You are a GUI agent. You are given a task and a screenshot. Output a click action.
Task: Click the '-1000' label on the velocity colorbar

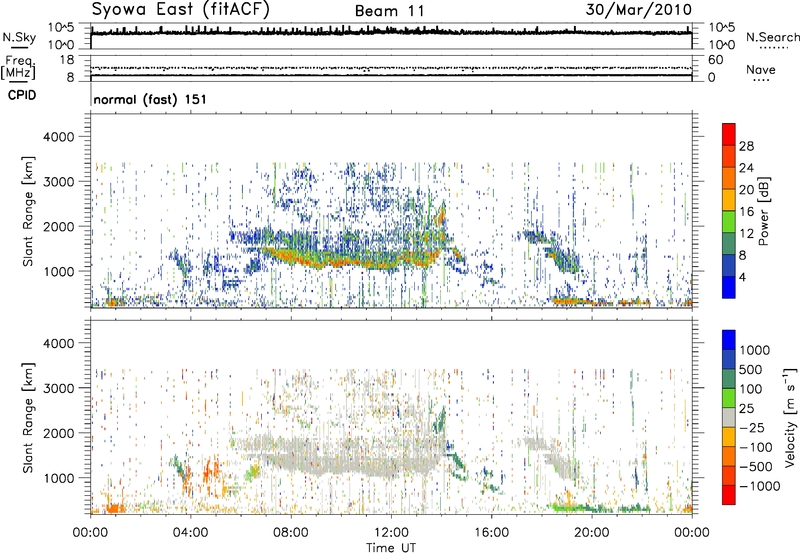759,486
